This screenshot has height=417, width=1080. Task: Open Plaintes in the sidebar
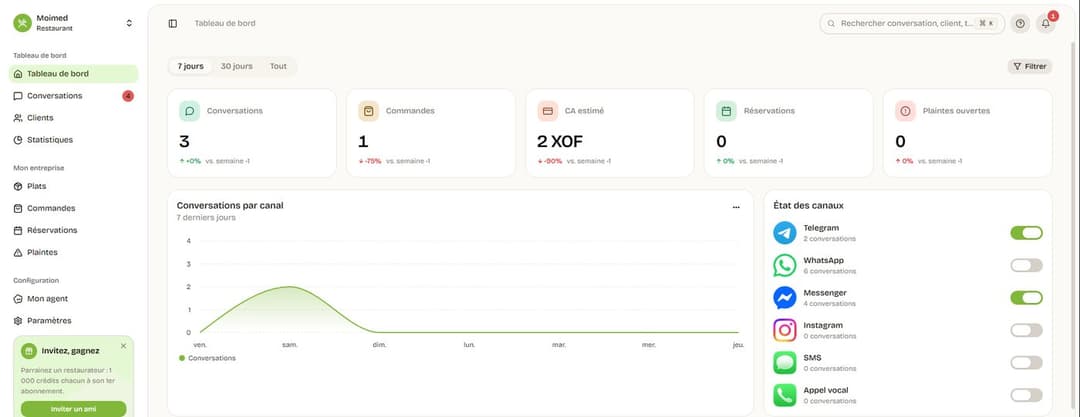point(74,252)
